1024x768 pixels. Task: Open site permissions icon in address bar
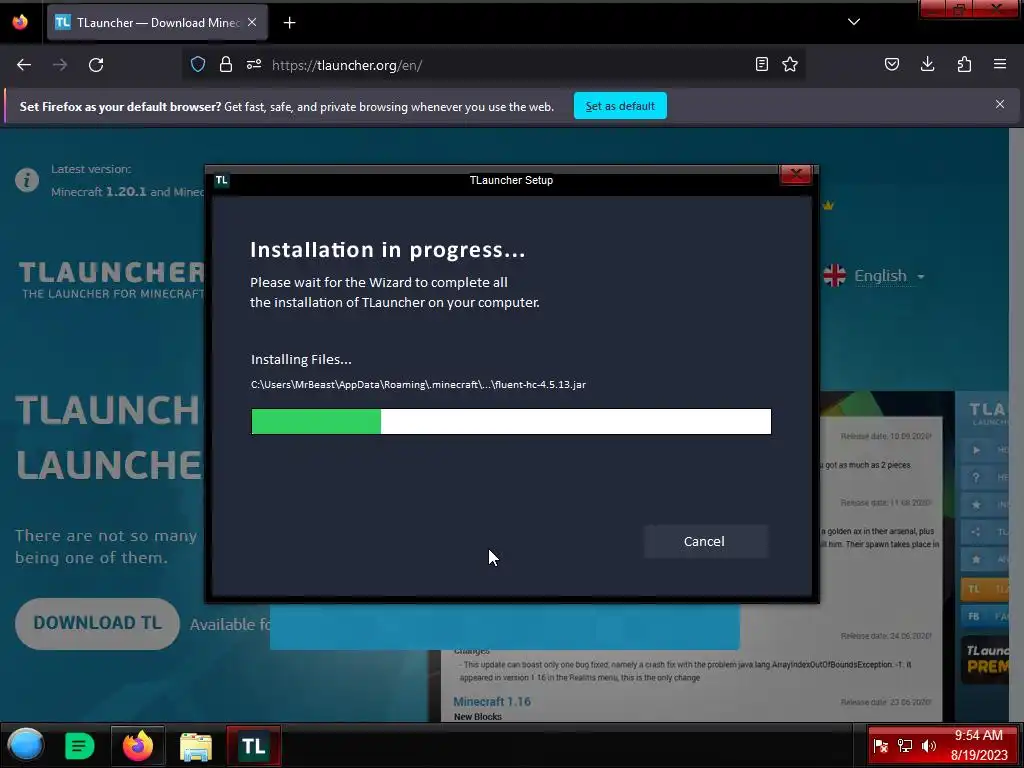pyautogui.click(x=253, y=64)
